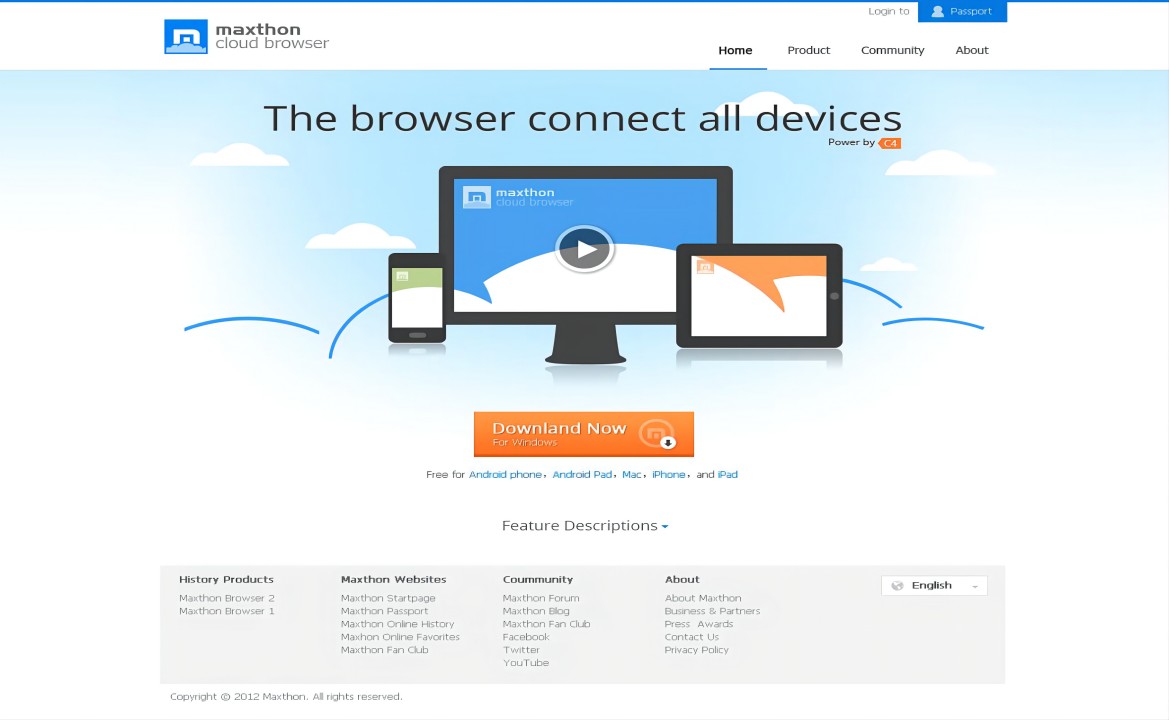Open the Privacy Policy link
The height and width of the screenshot is (720, 1169).
(696, 650)
